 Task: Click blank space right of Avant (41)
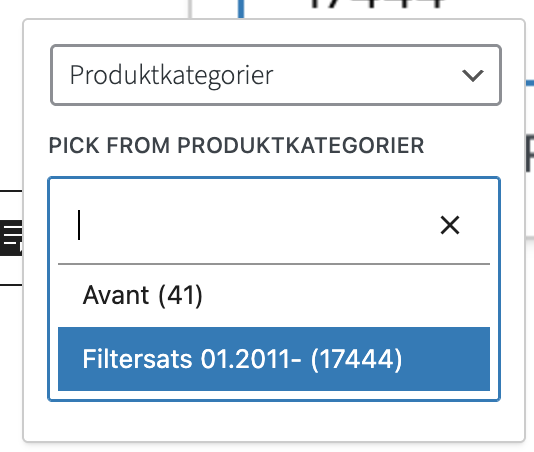346,295
